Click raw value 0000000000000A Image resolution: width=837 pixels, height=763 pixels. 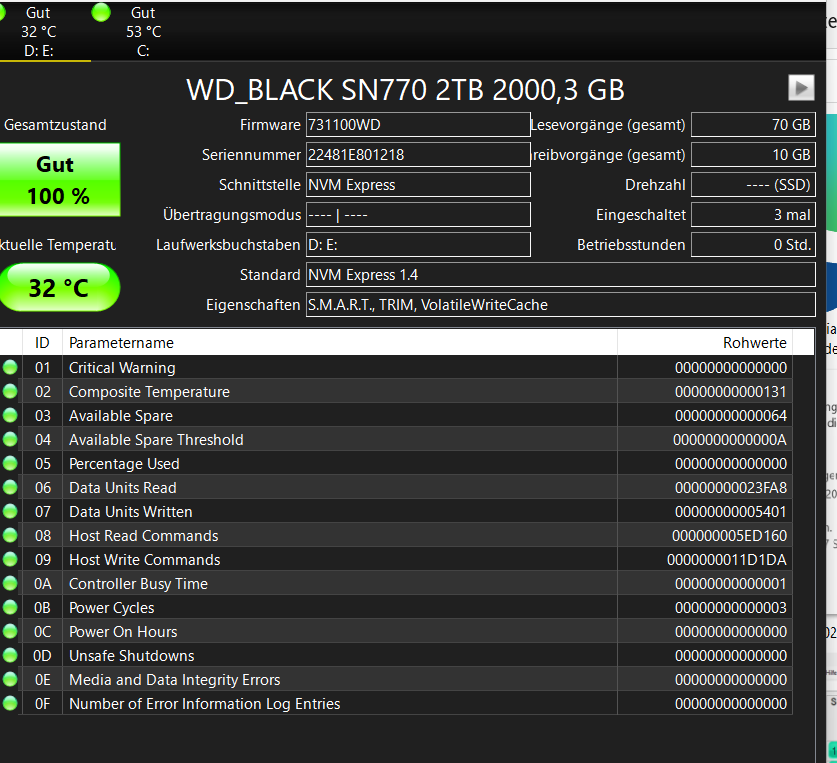730,440
